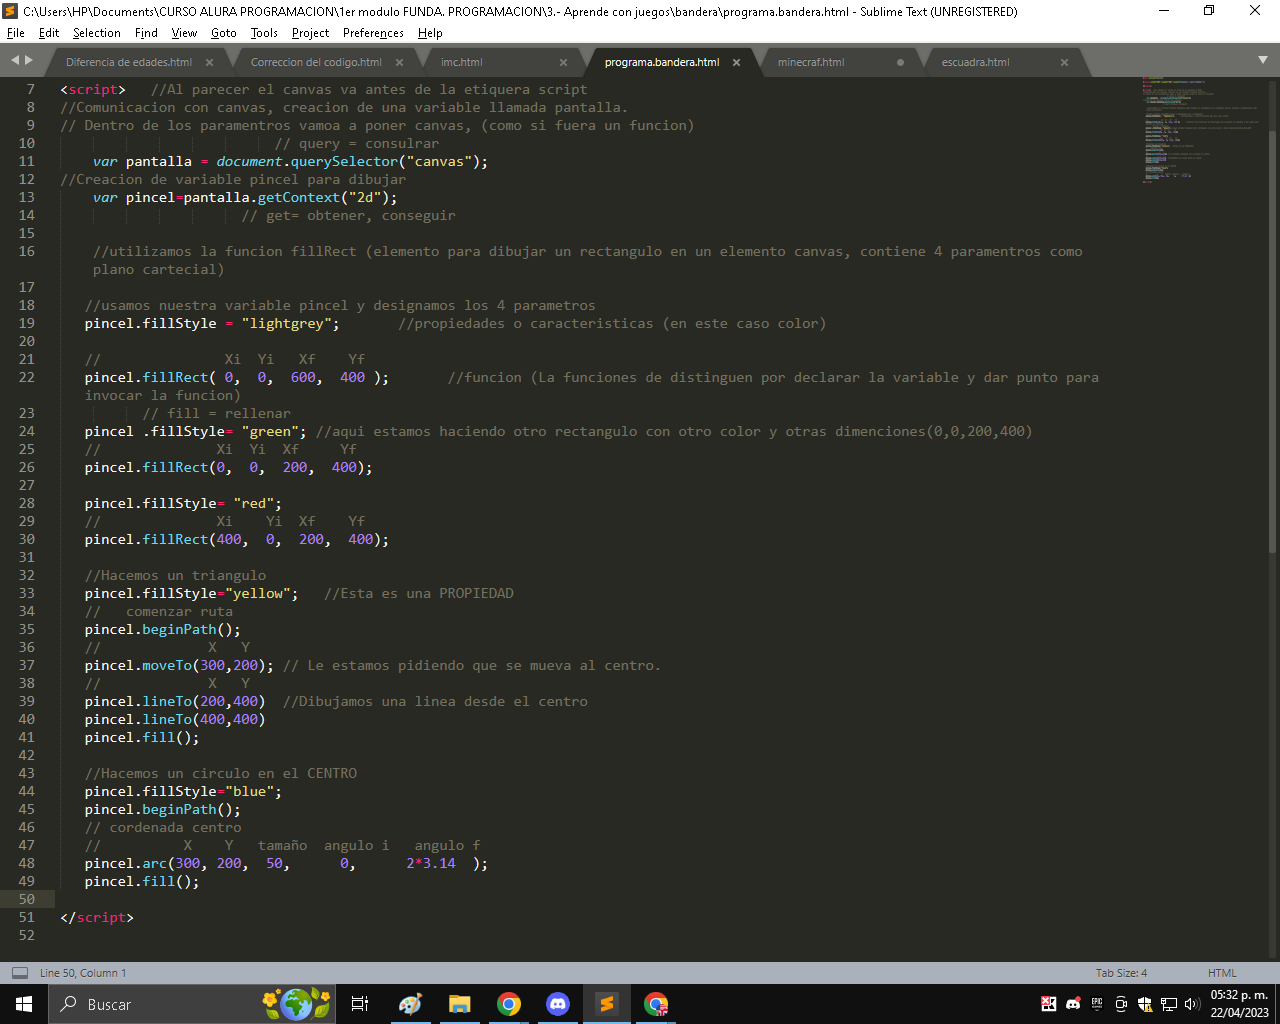This screenshot has height=1024, width=1280.
Task: Open first Google Chrome taskbar icon
Action: [x=509, y=1004]
